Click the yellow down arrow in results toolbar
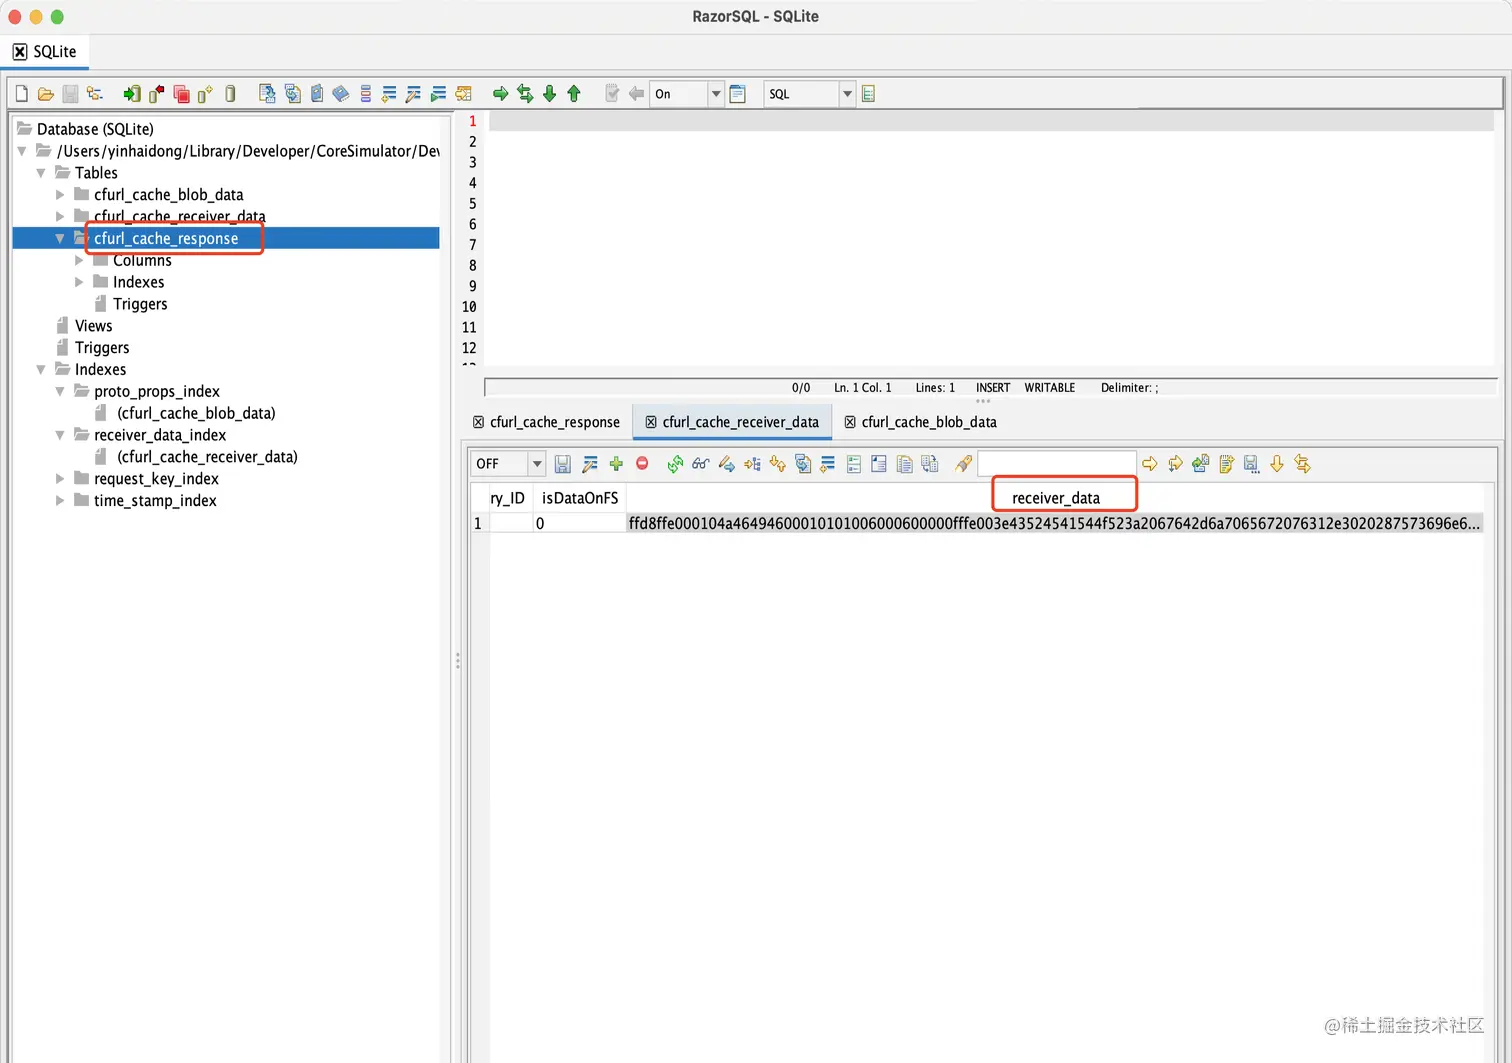 pos(1277,464)
